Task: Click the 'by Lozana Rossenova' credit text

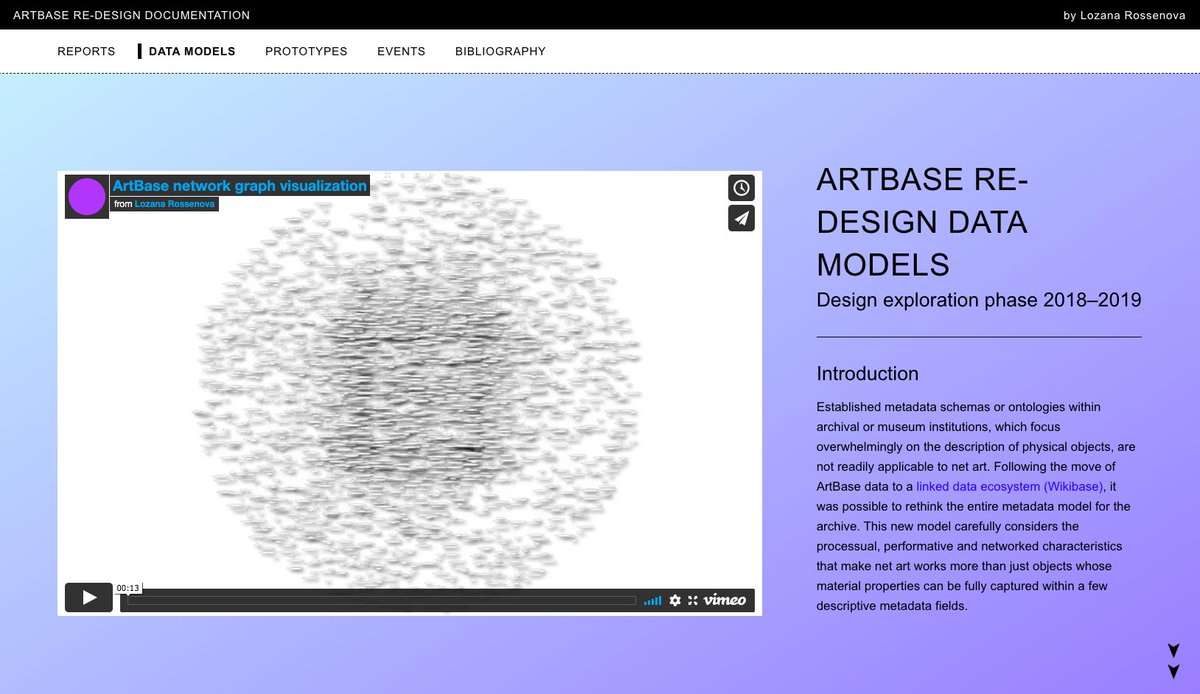Action: (1125, 15)
